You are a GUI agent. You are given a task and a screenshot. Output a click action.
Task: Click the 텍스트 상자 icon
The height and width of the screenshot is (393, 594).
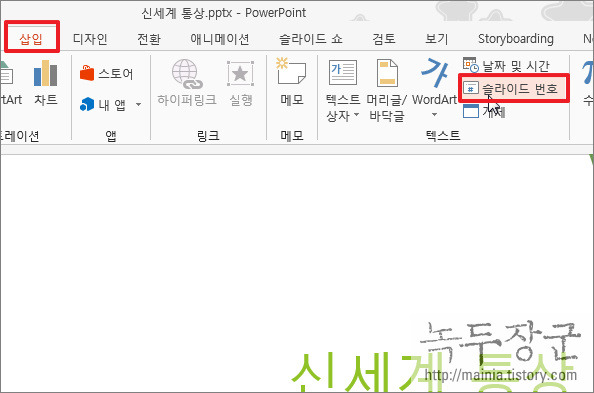(342, 72)
